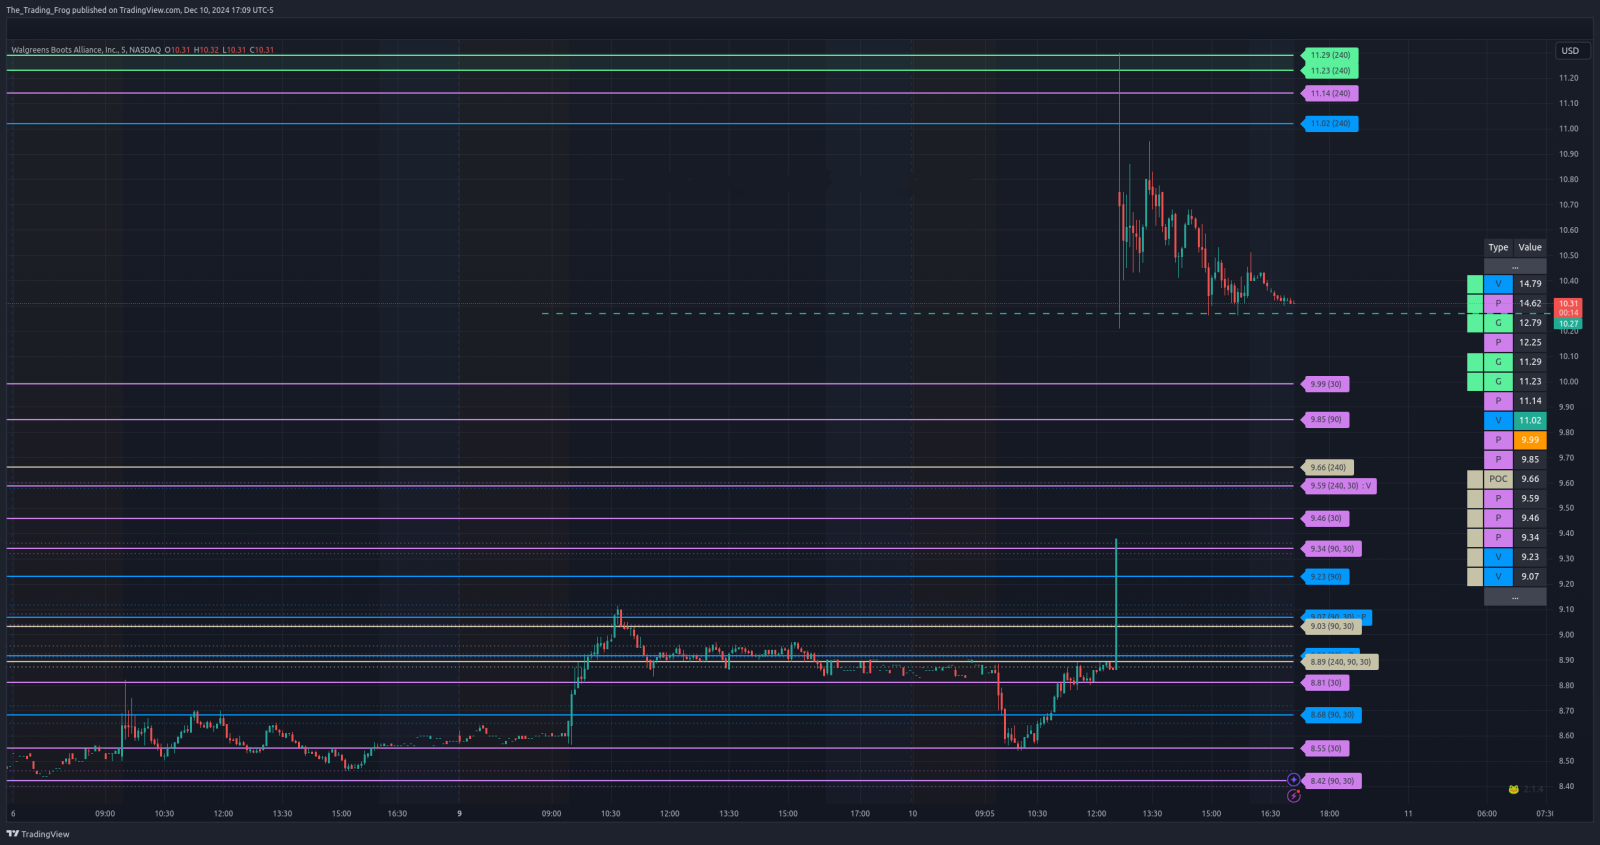Click the POC type cell
The image size is (1600, 845).
point(1498,479)
